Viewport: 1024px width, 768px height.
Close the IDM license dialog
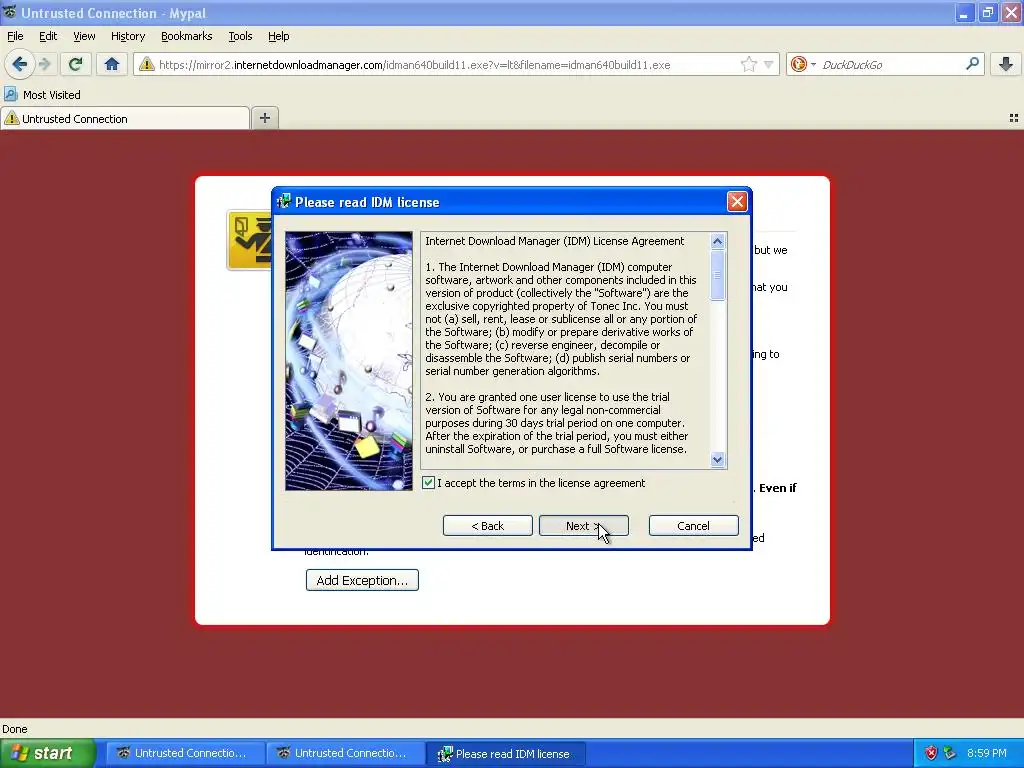(x=737, y=202)
